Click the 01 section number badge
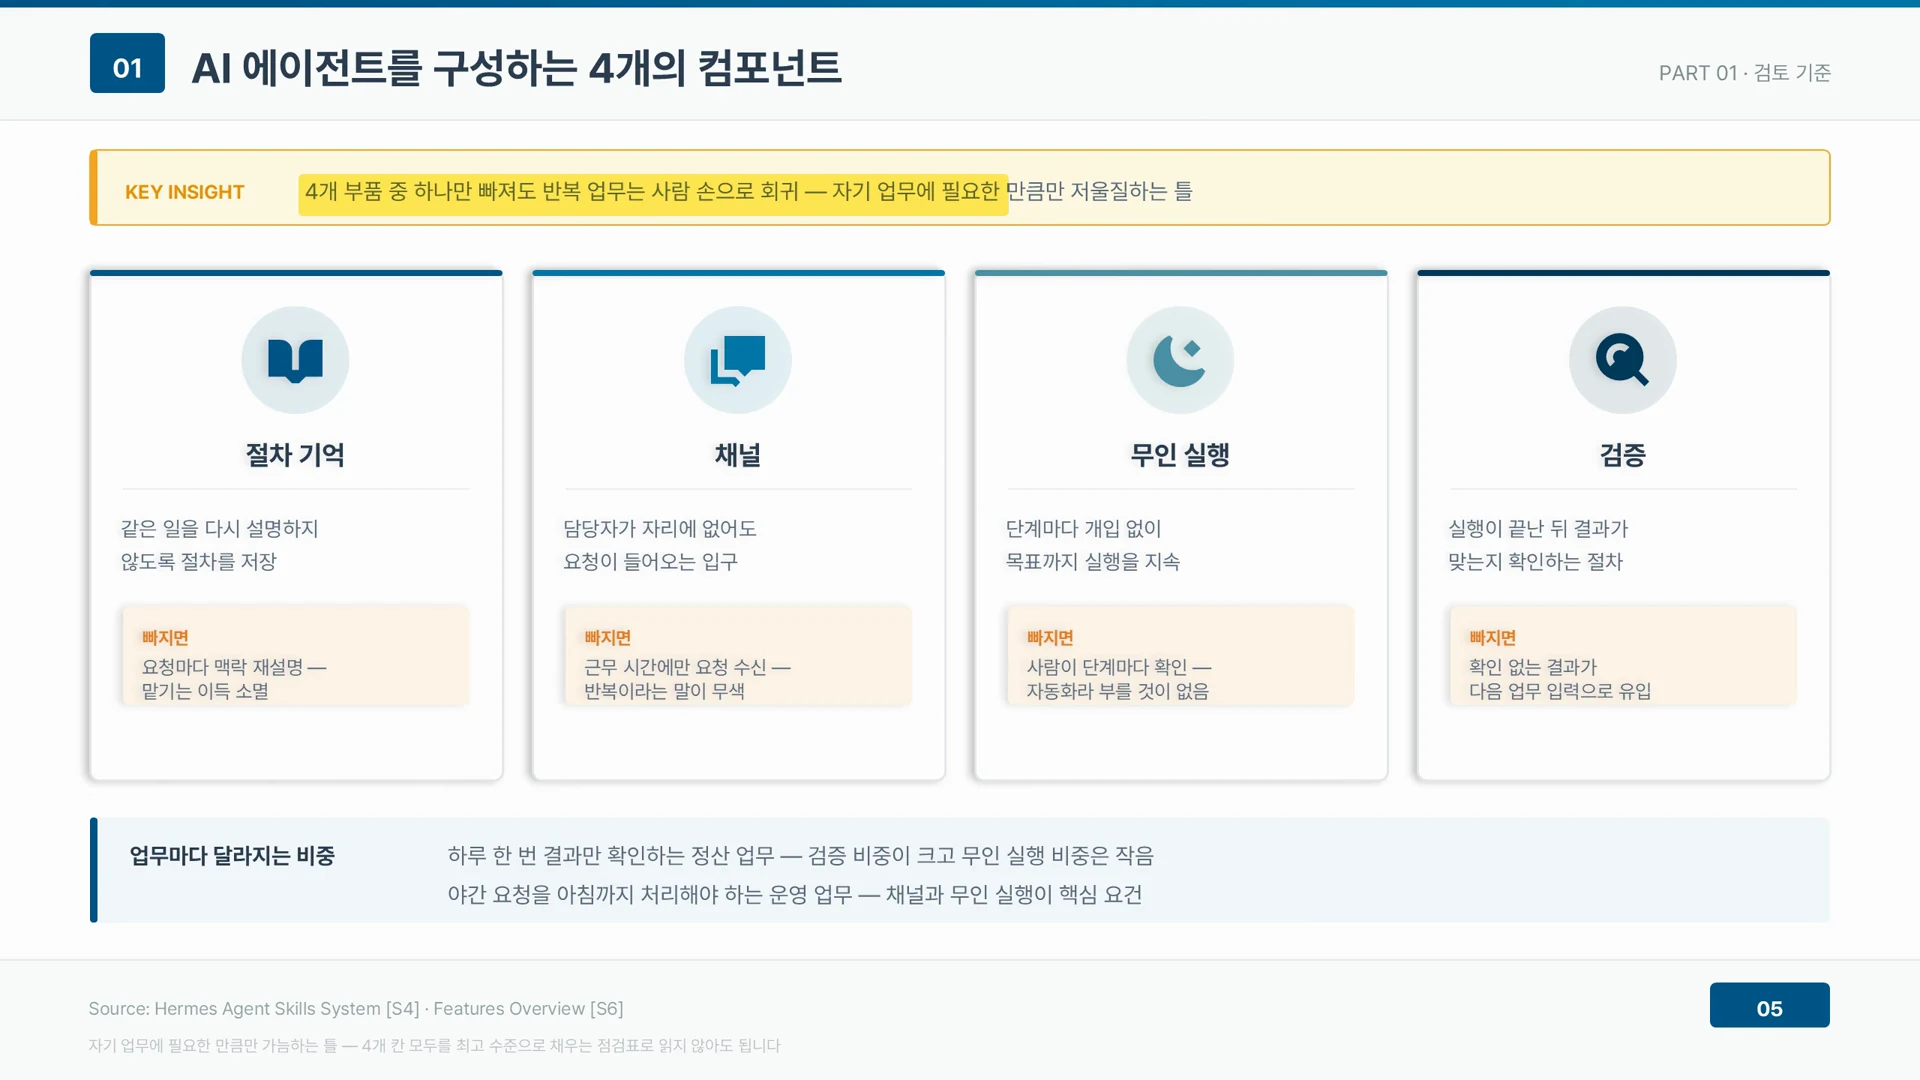 click(127, 63)
